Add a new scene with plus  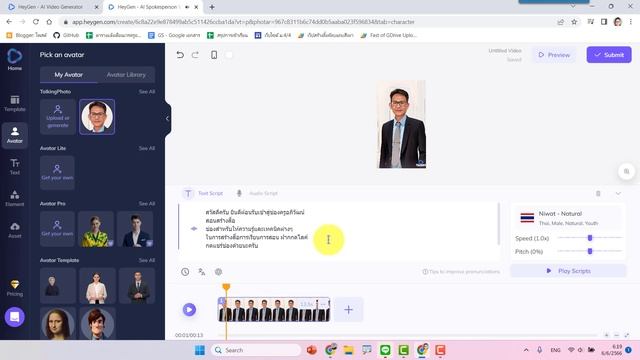click(x=348, y=310)
